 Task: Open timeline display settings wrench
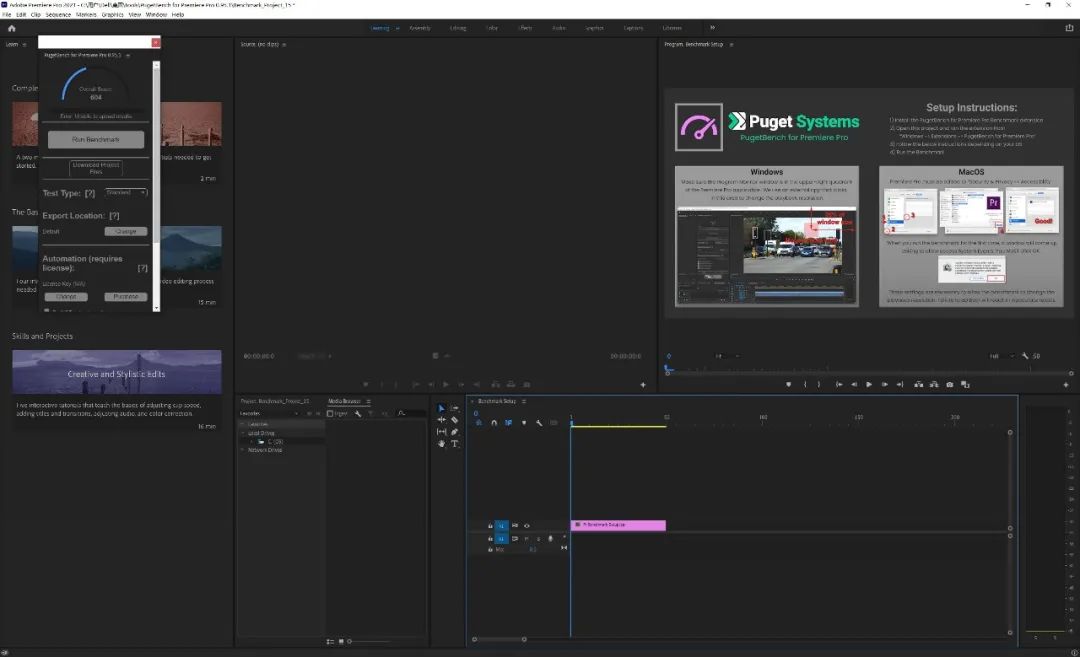click(539, 423)
